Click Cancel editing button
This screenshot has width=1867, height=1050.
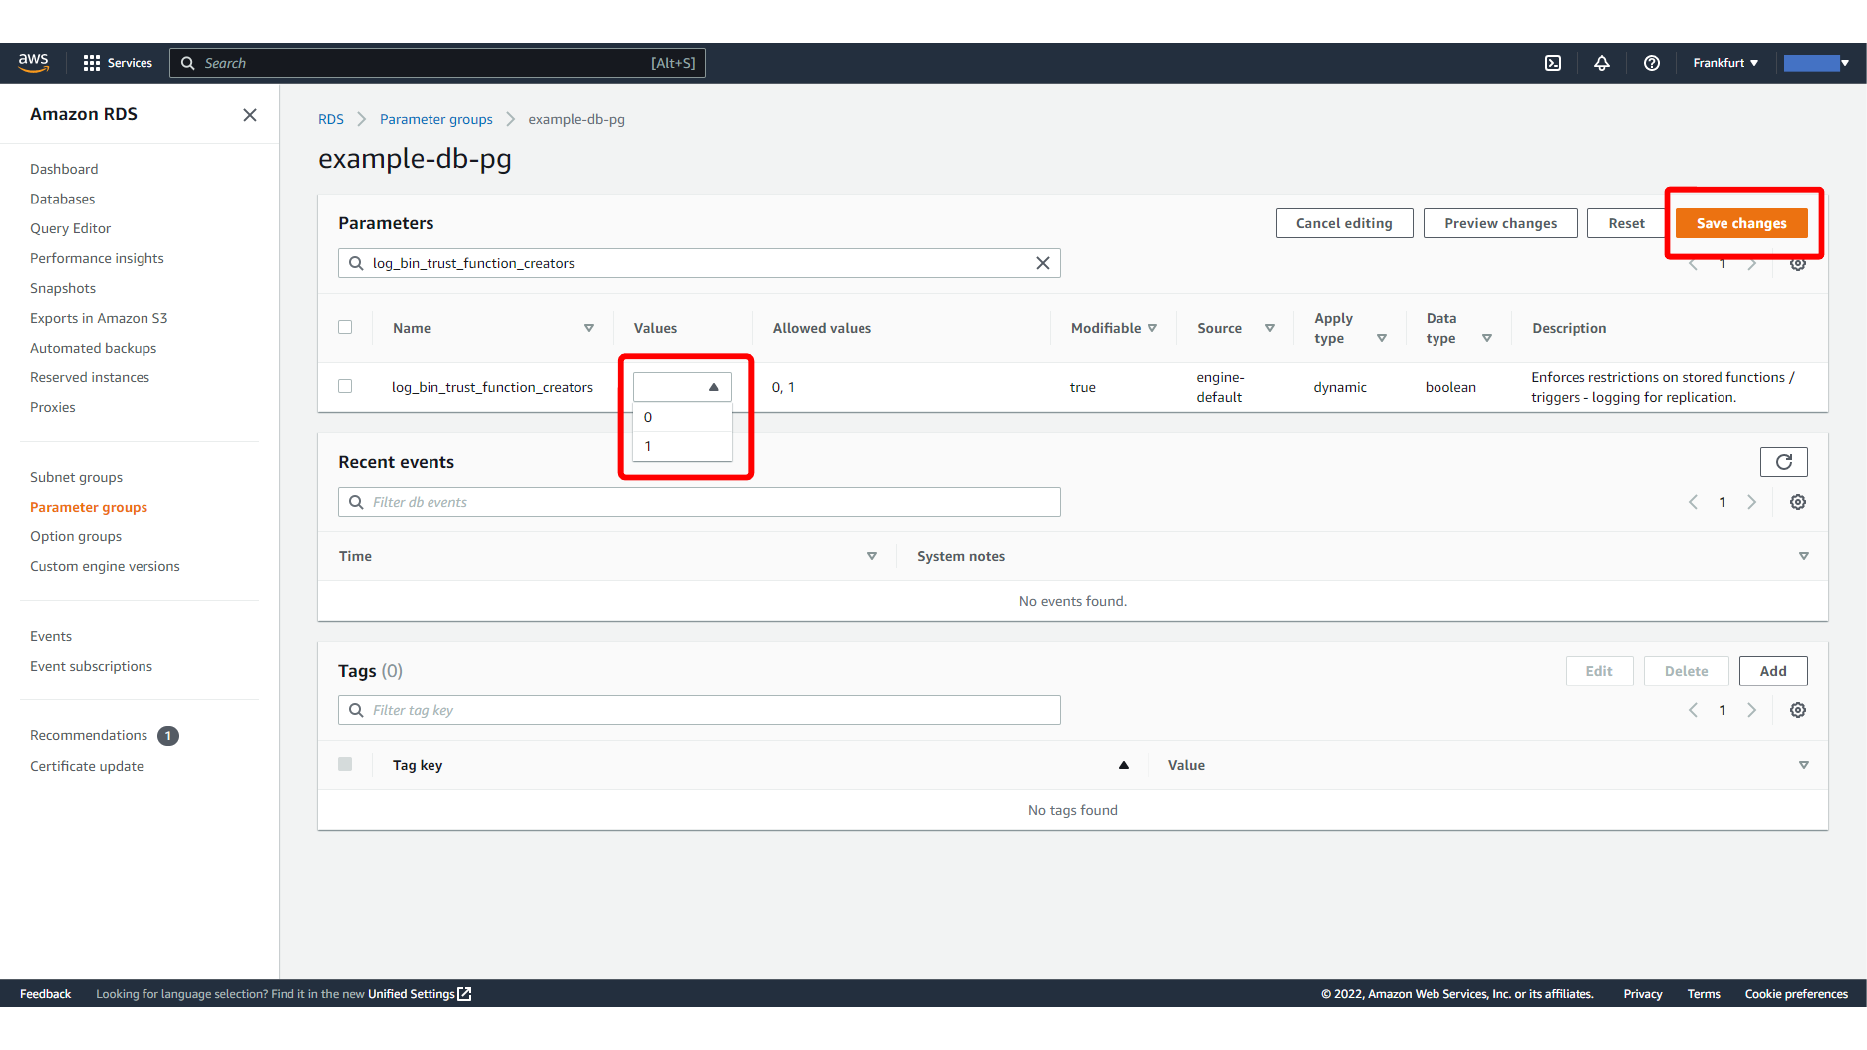(x=1344, y=223)
